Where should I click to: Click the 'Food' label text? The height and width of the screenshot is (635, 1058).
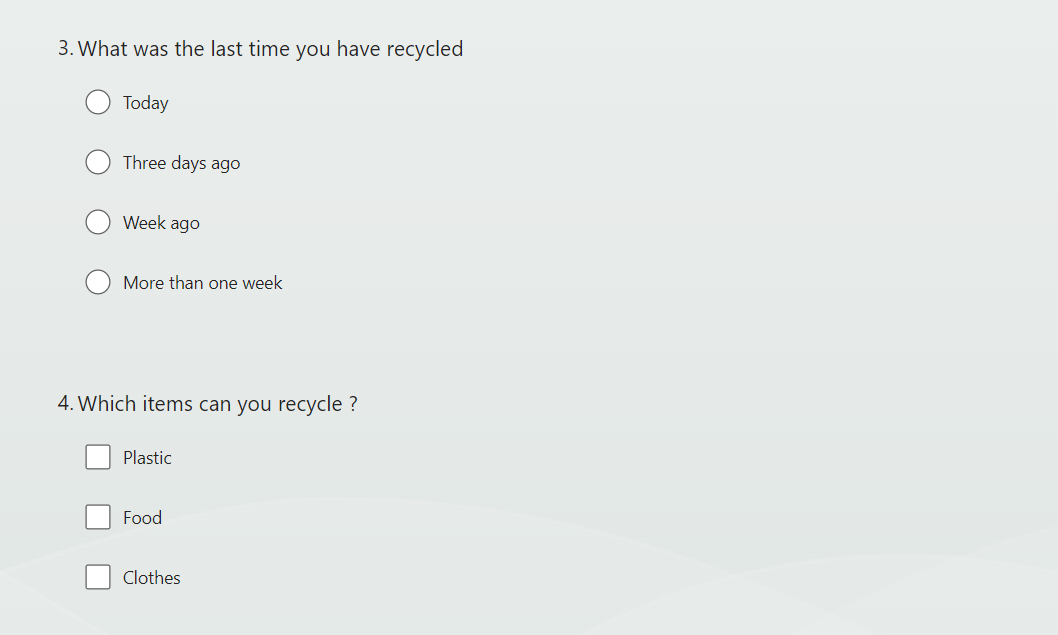click(142, 518)
